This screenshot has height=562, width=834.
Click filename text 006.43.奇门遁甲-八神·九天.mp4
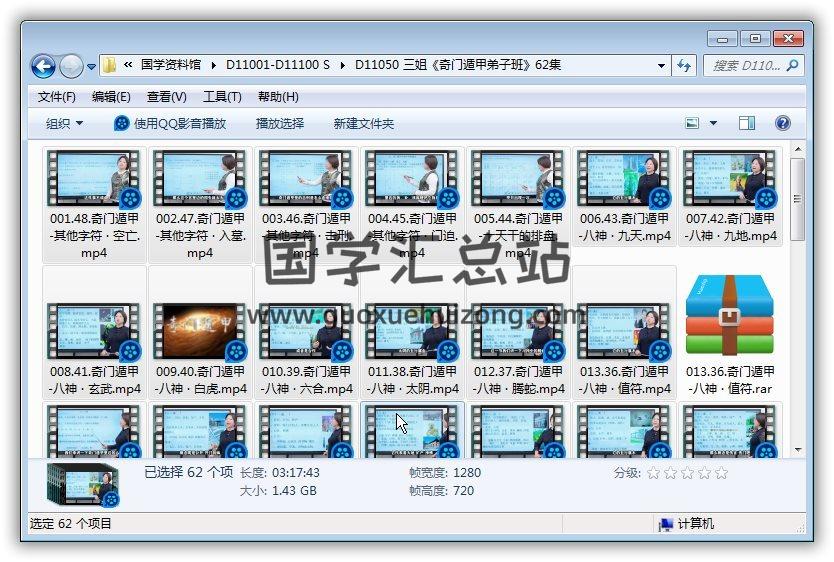pyautogui.click(x=624, y=227)
